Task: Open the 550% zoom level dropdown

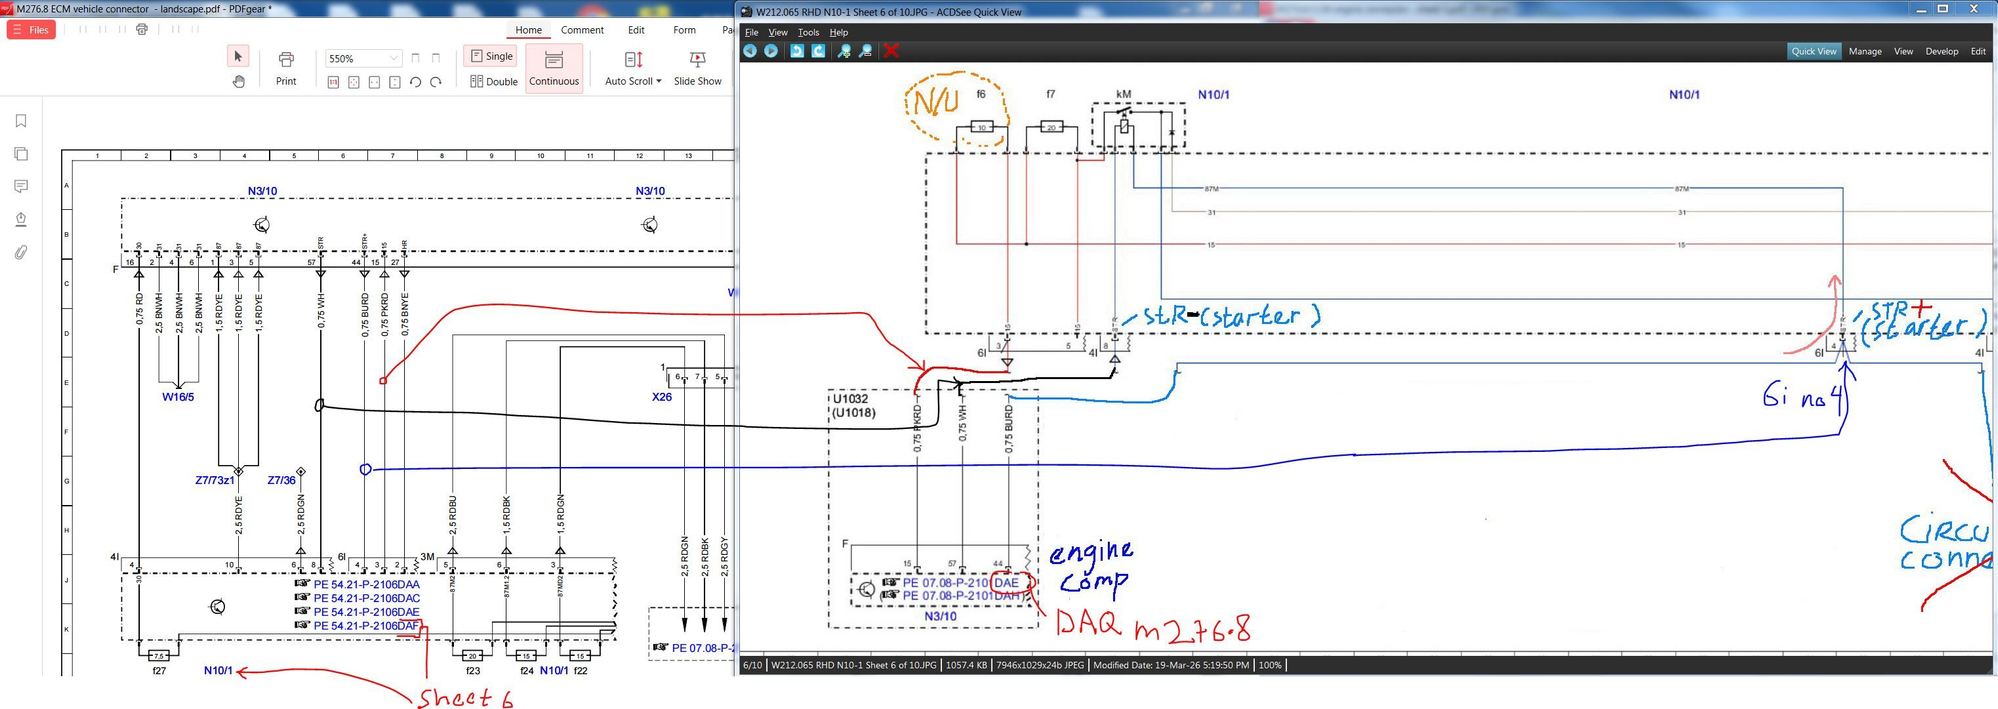Action: (393, 59)
